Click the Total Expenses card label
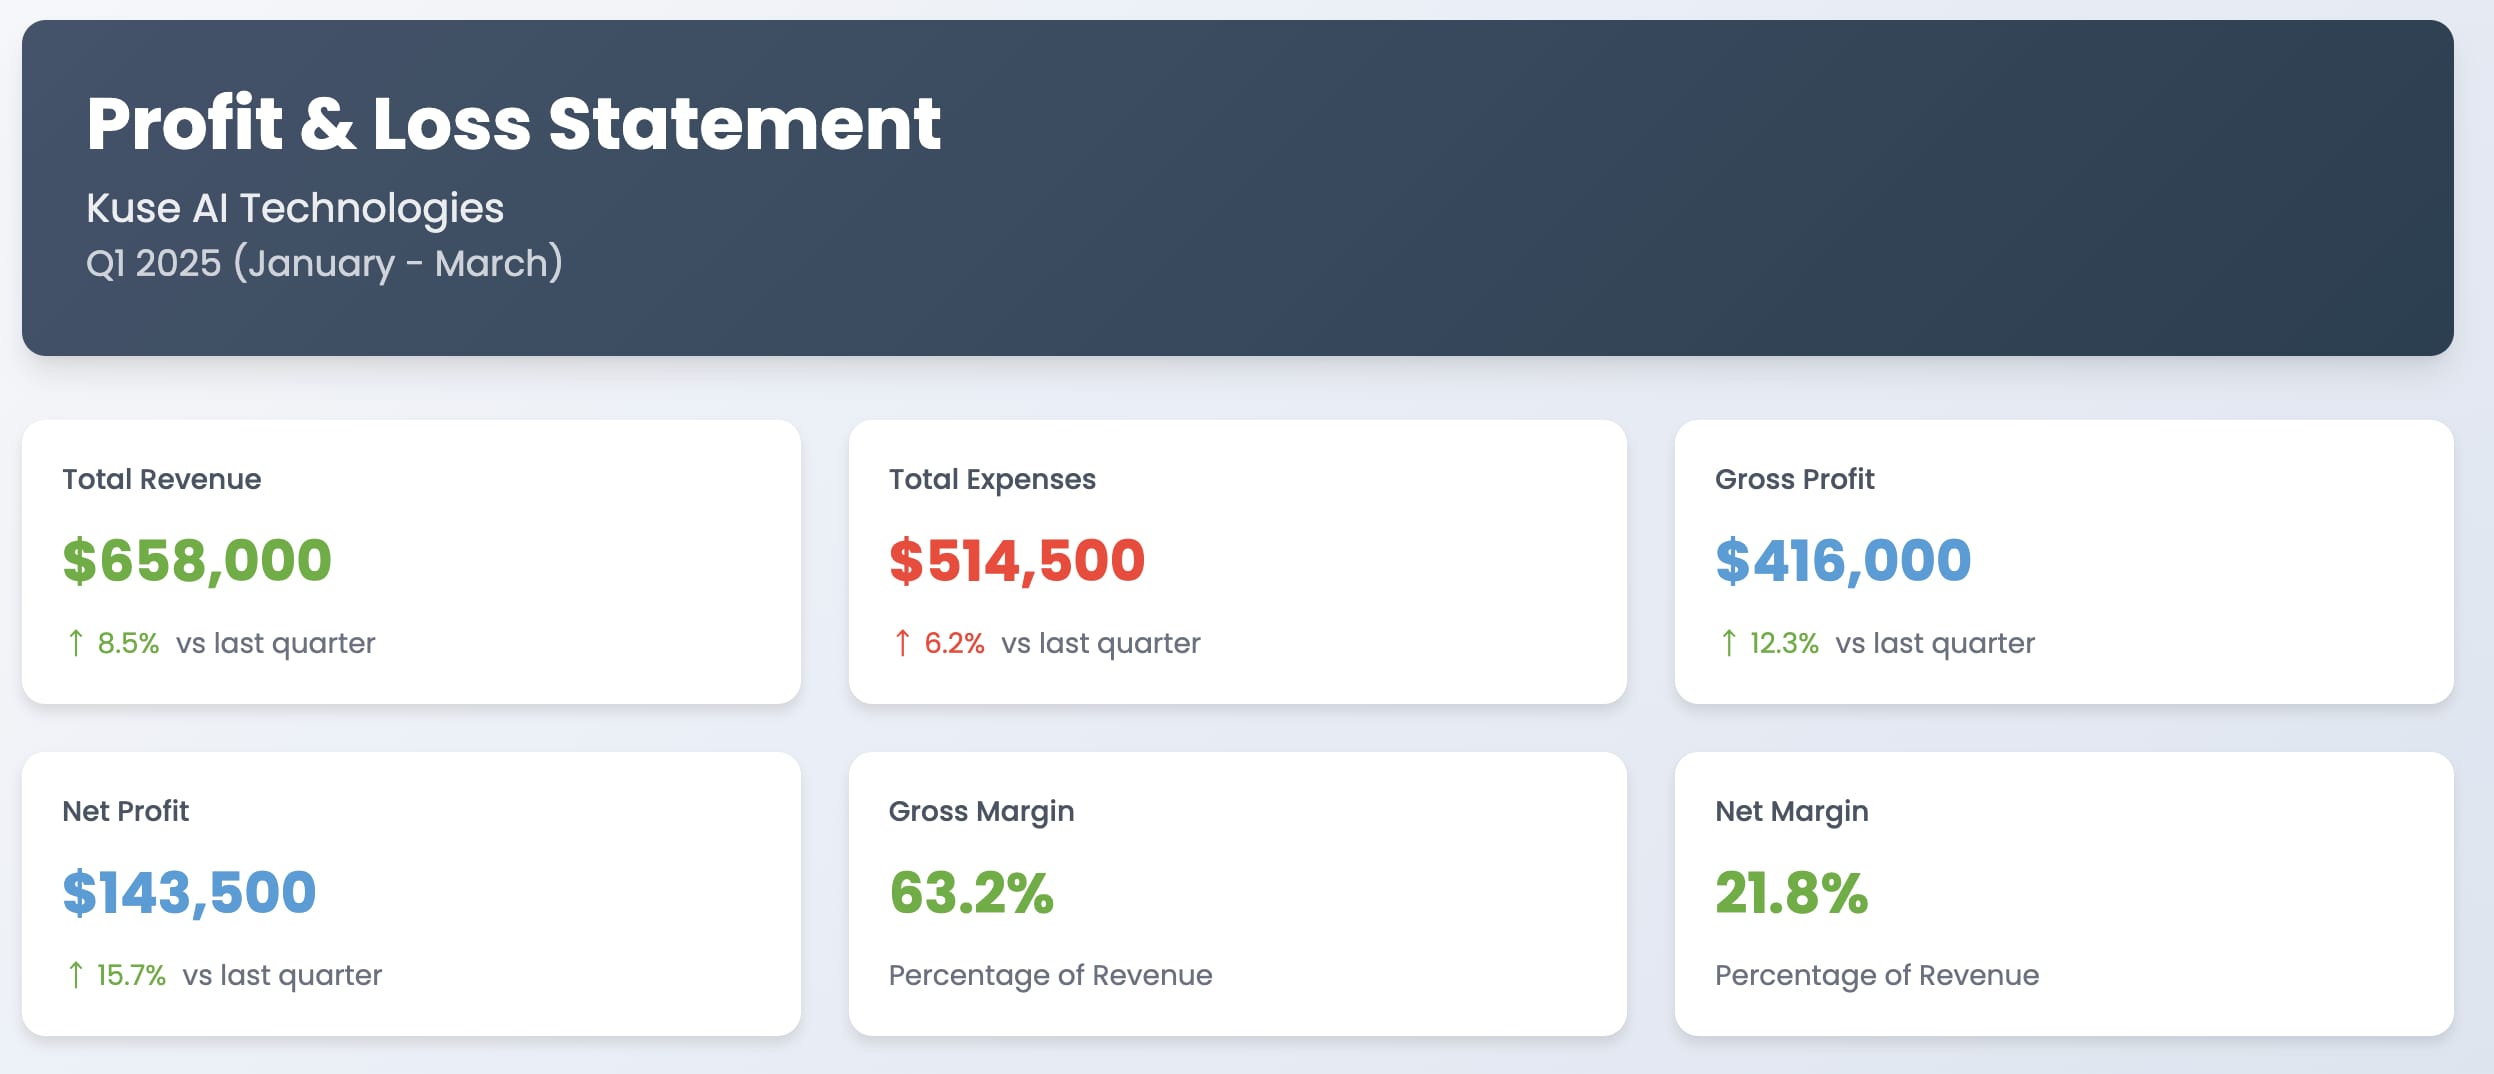Viewport: 2494px width, 1074px height. 992,480
